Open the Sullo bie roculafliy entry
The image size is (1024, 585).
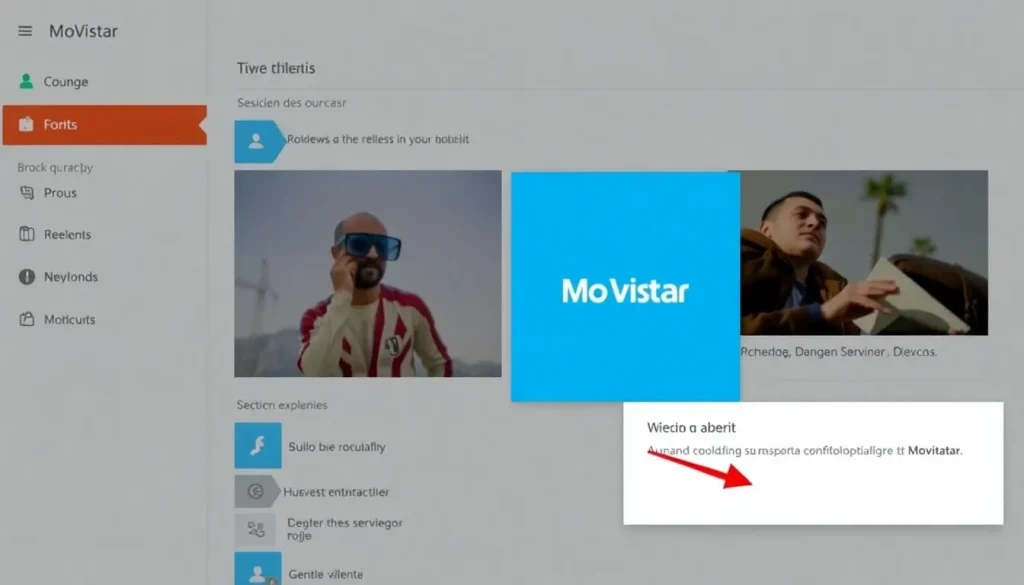[x=337, y=447]
